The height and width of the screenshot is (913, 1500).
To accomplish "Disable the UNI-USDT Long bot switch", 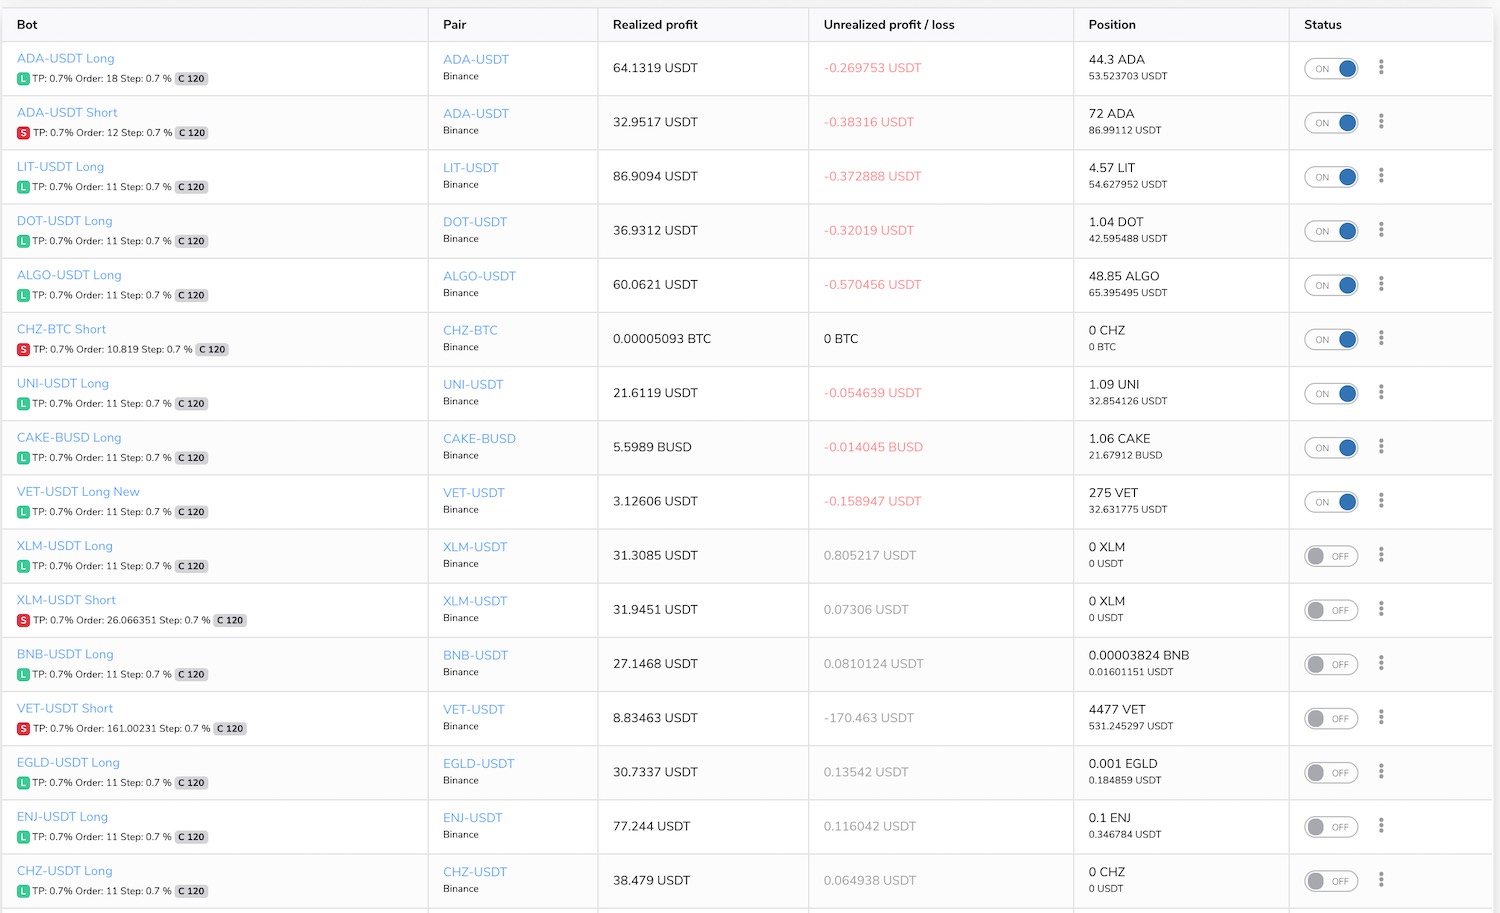I will point(1331,394).
